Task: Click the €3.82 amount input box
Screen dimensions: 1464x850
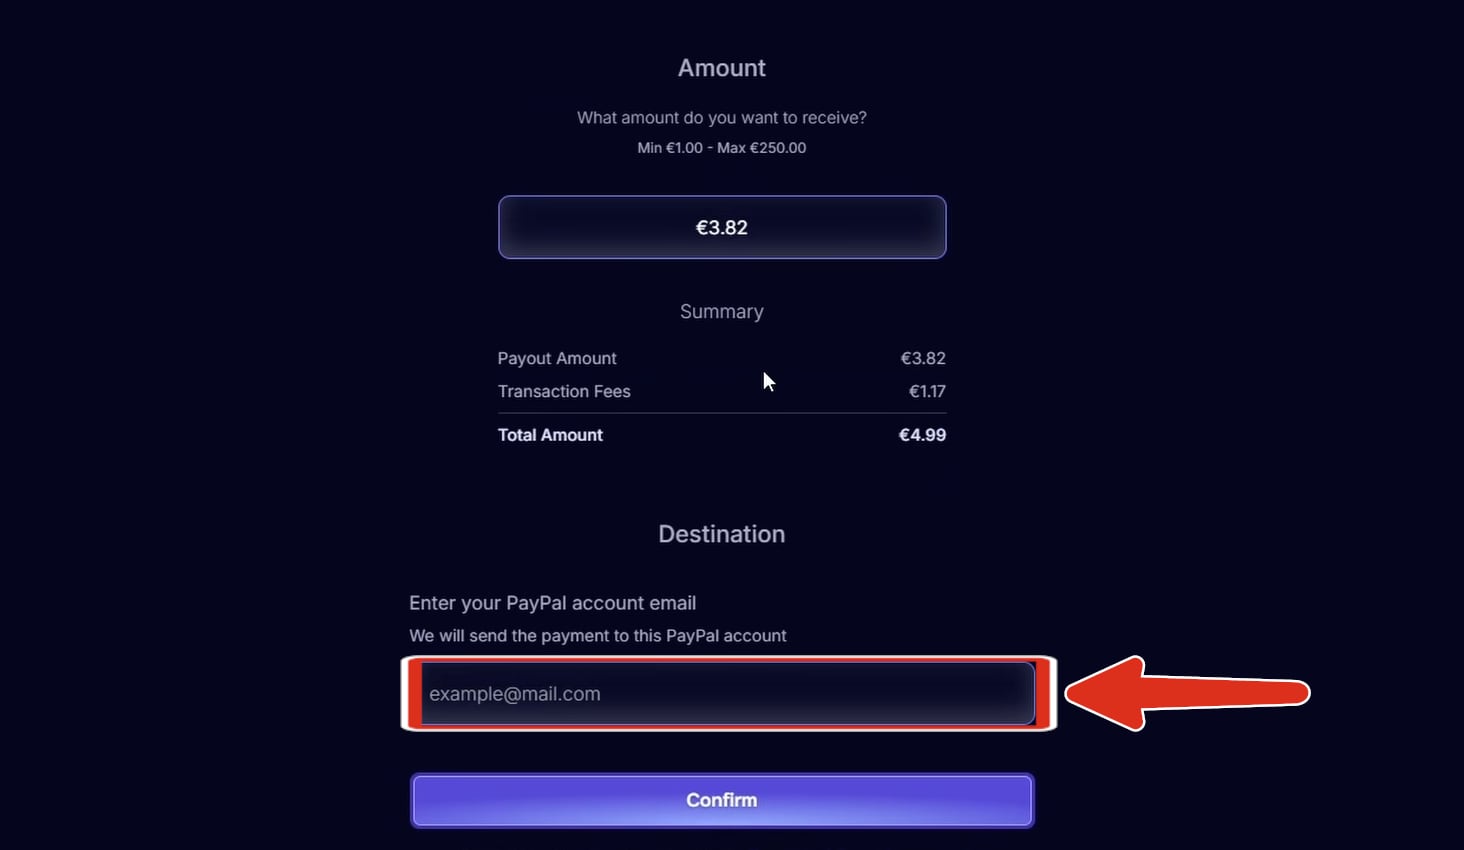Action: coord(722,227)
